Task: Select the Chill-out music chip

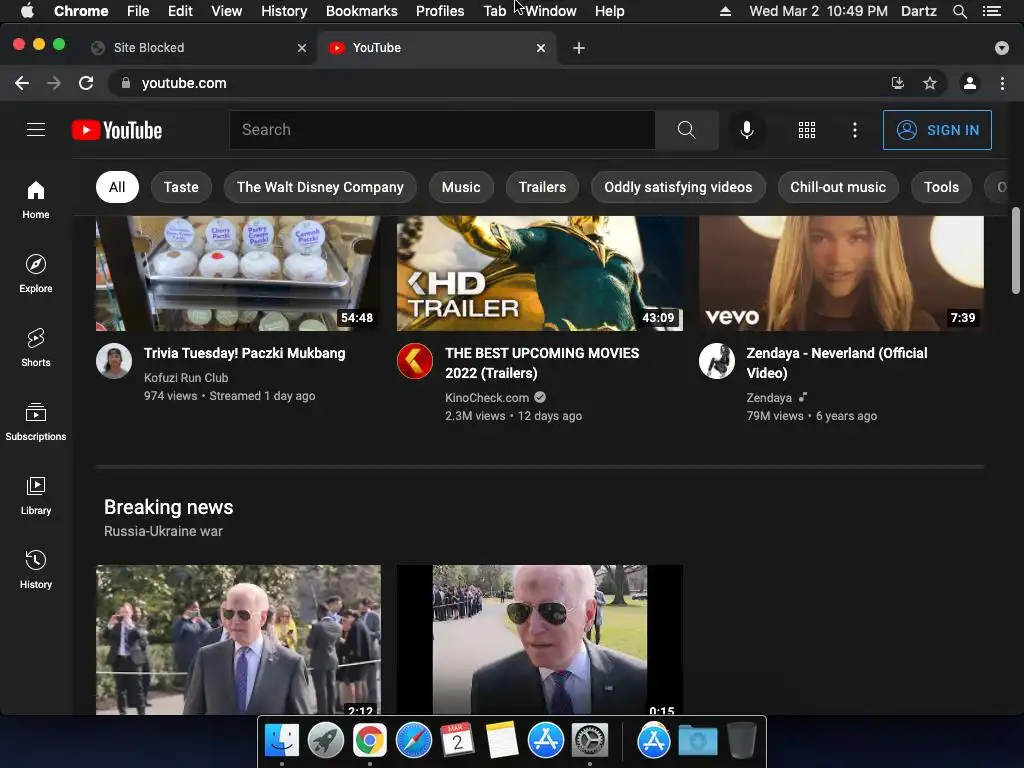Action: click(838, 187)
